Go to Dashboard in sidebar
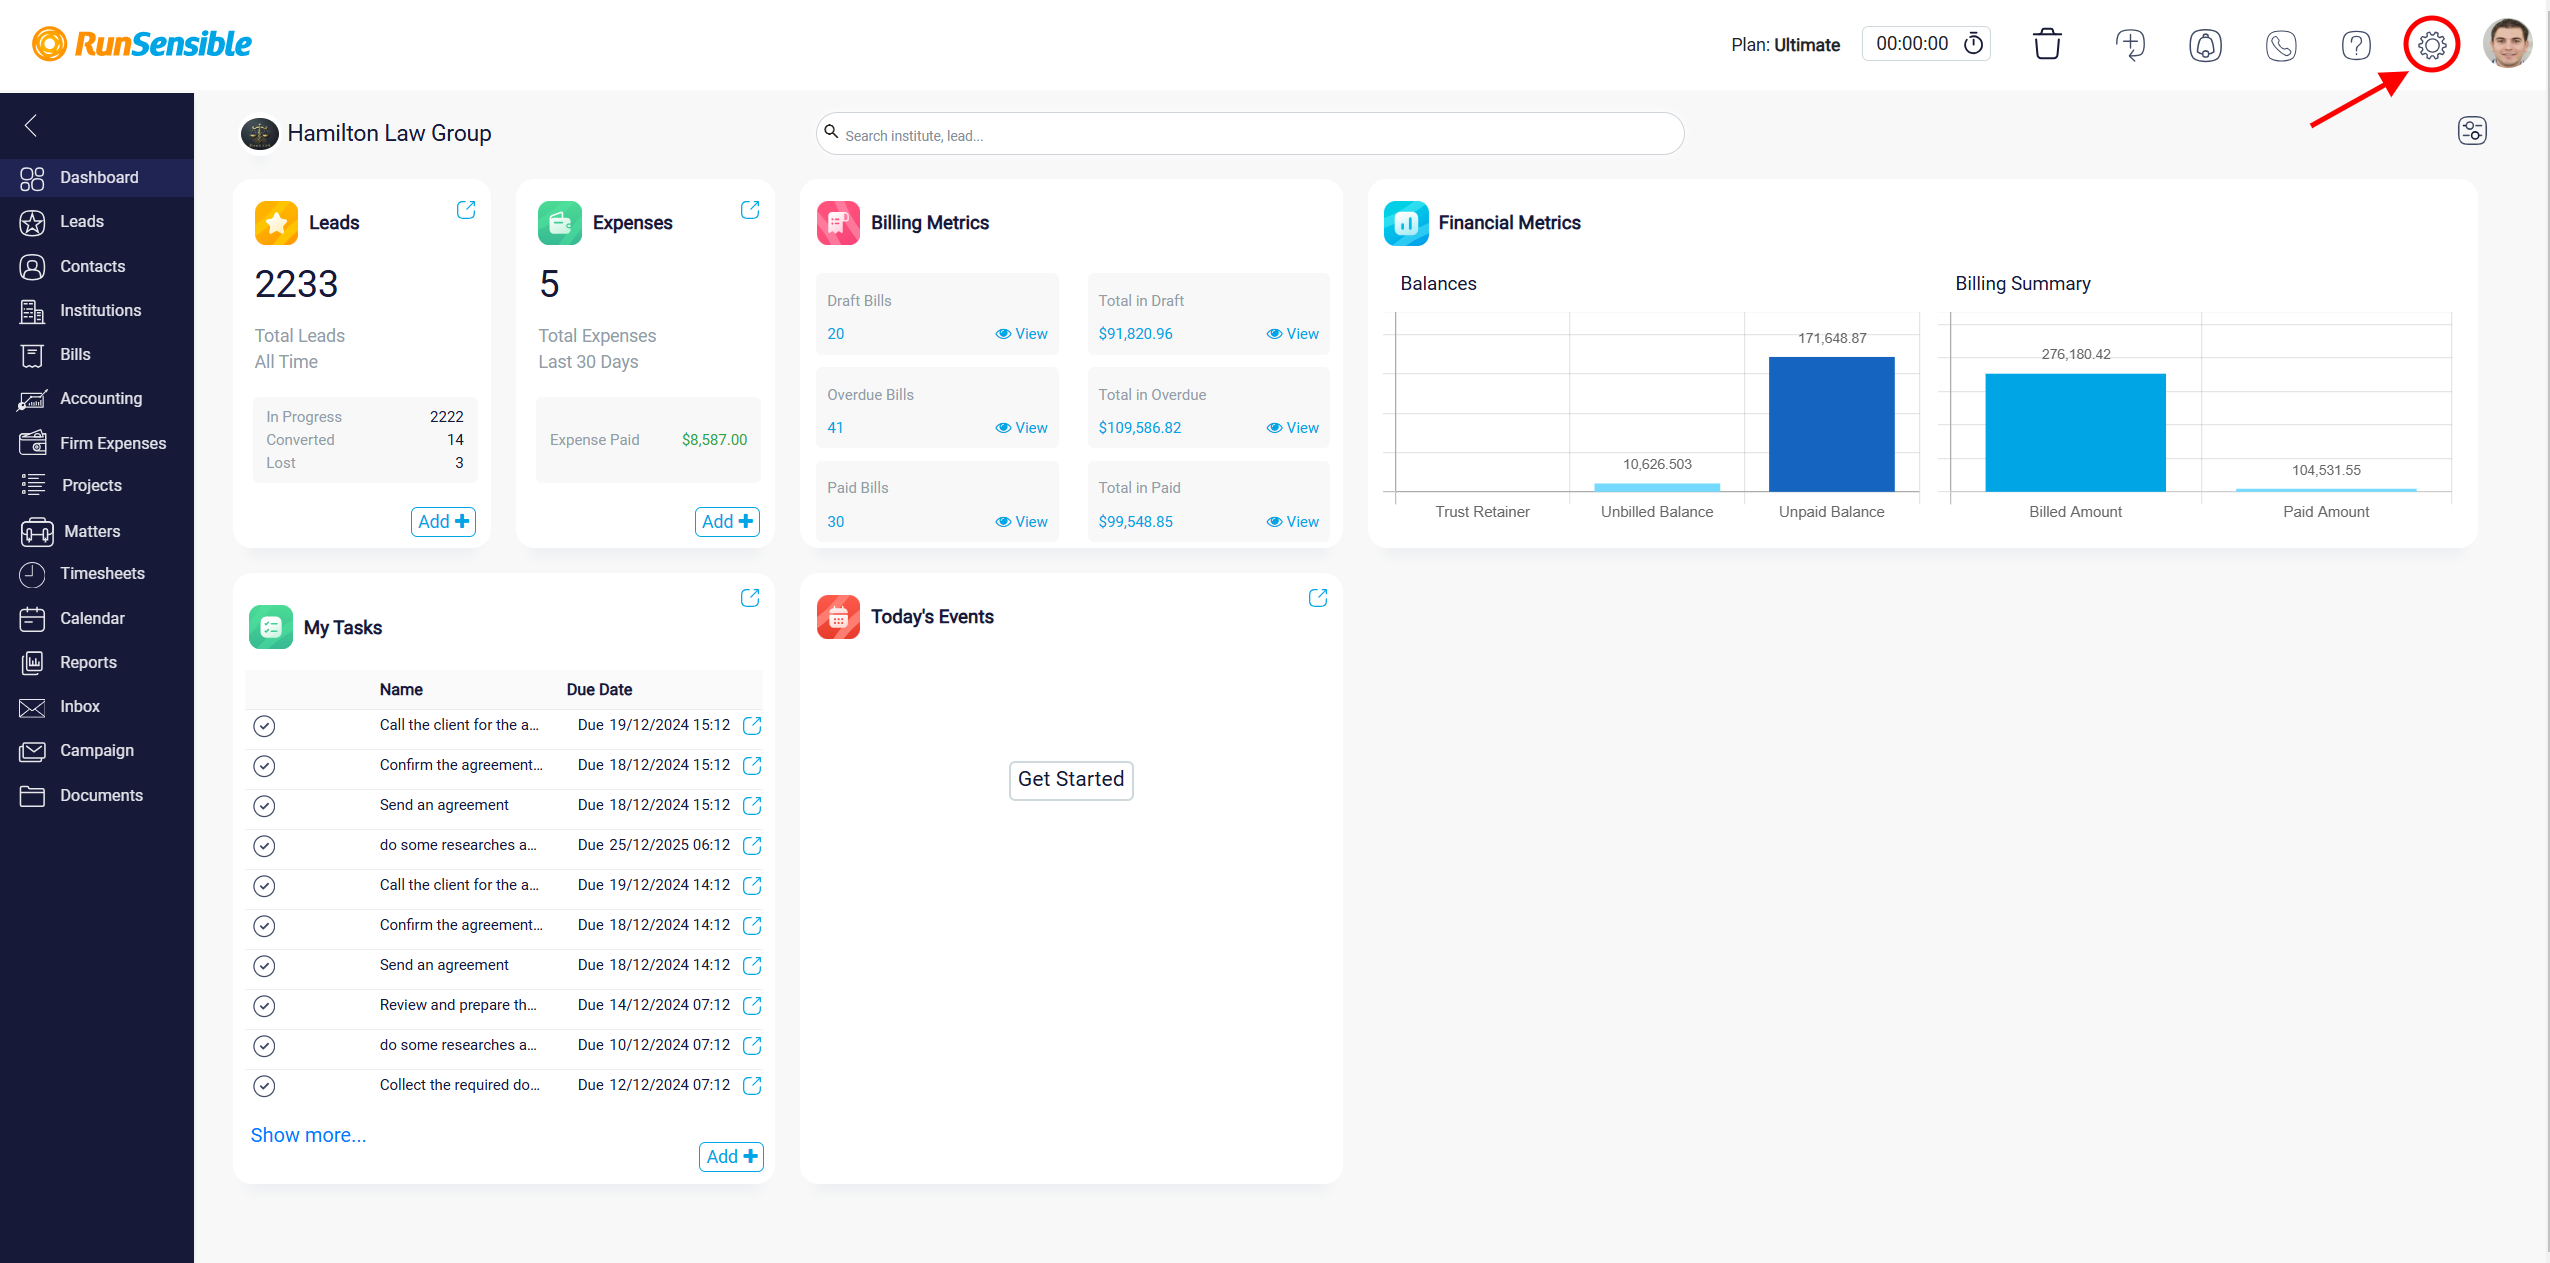 coord(97,178)
